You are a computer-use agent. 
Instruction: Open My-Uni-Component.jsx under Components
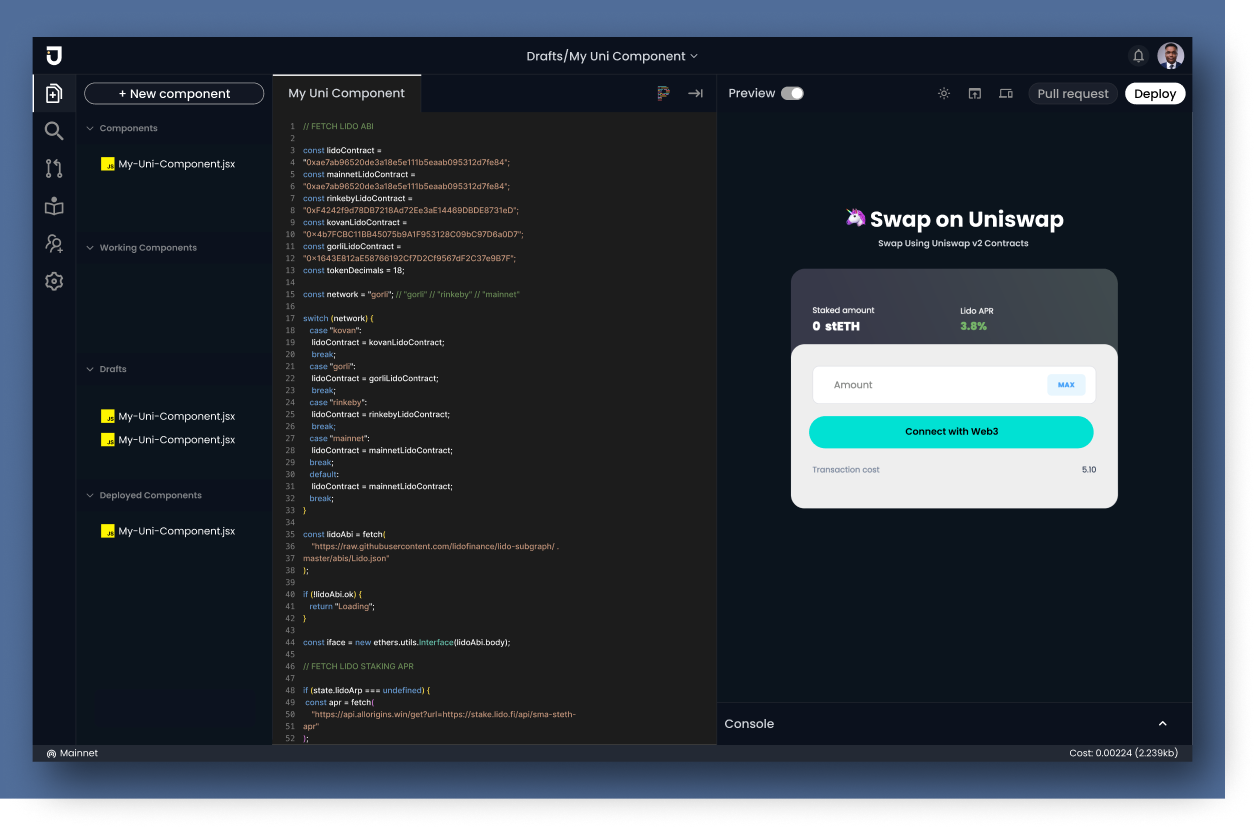pyautogui.click(x=169, y=164)
